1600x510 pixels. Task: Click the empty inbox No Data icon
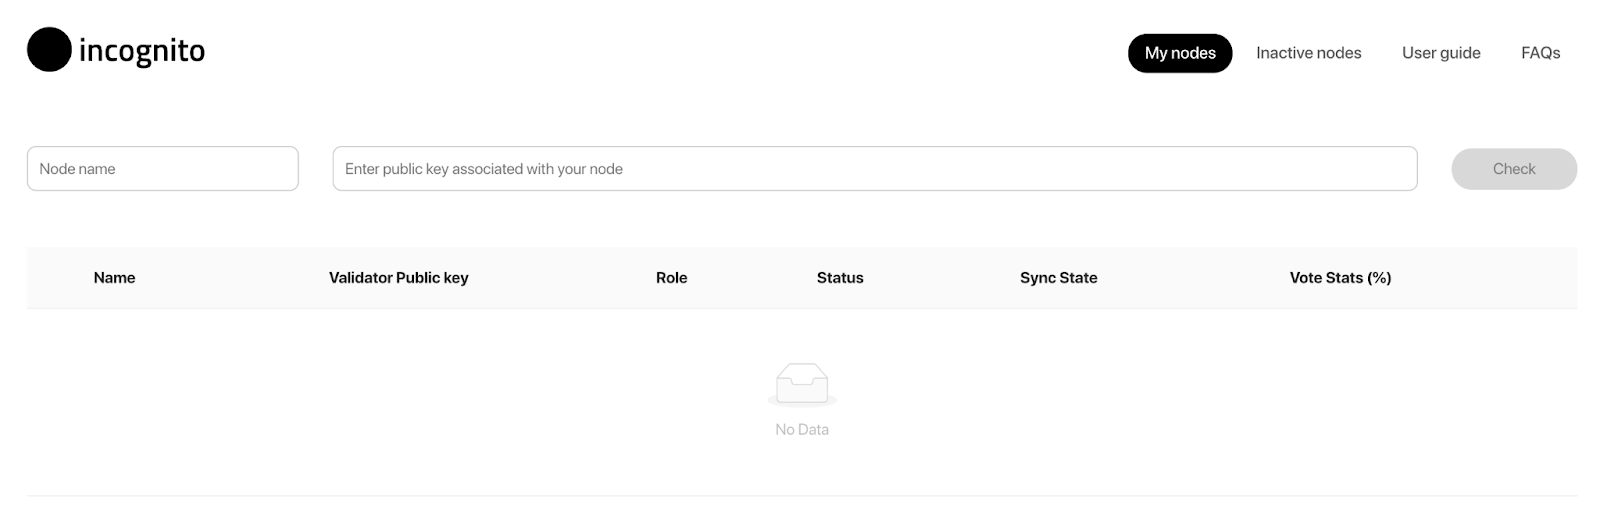coord(802,385)
